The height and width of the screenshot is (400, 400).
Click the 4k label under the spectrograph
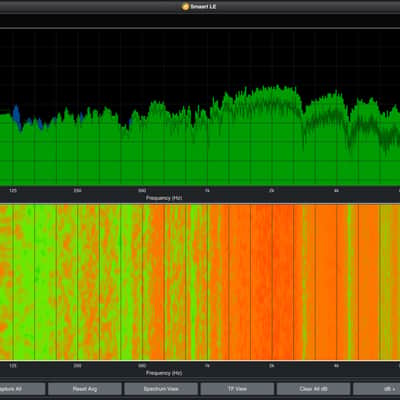coord(336,366)
